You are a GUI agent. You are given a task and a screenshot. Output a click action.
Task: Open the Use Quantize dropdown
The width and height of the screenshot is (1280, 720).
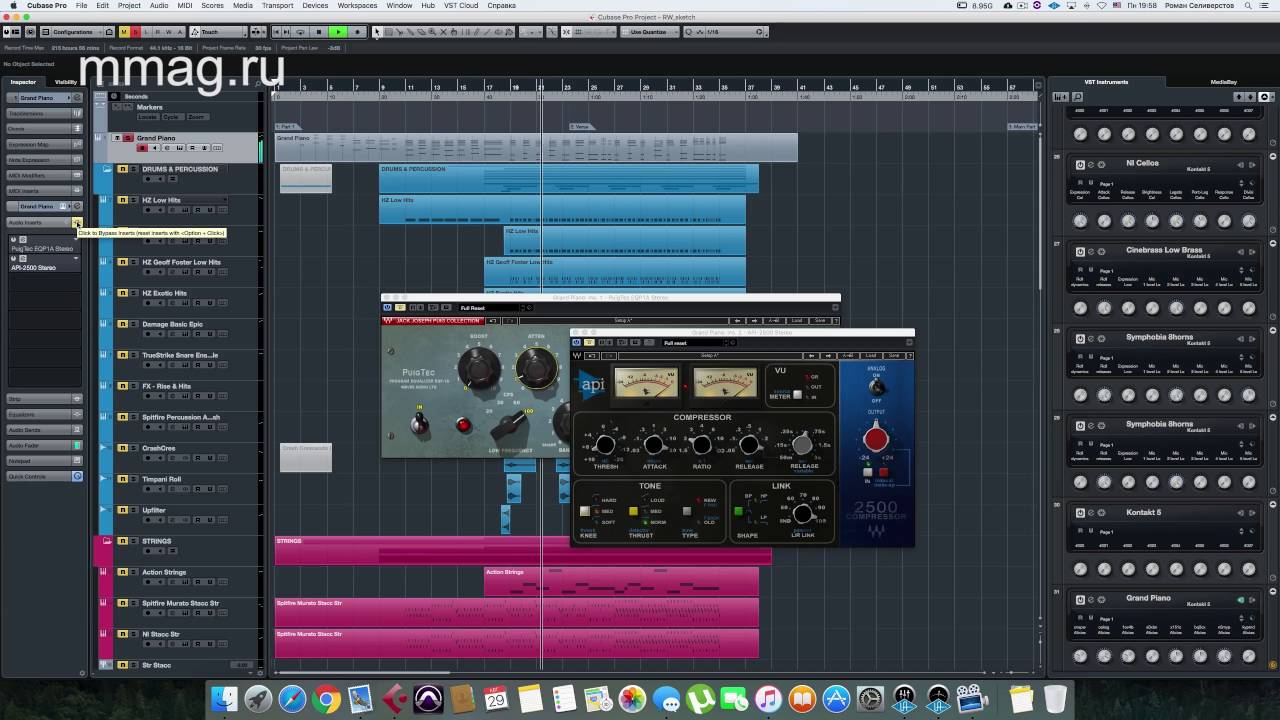pos(651,32)
